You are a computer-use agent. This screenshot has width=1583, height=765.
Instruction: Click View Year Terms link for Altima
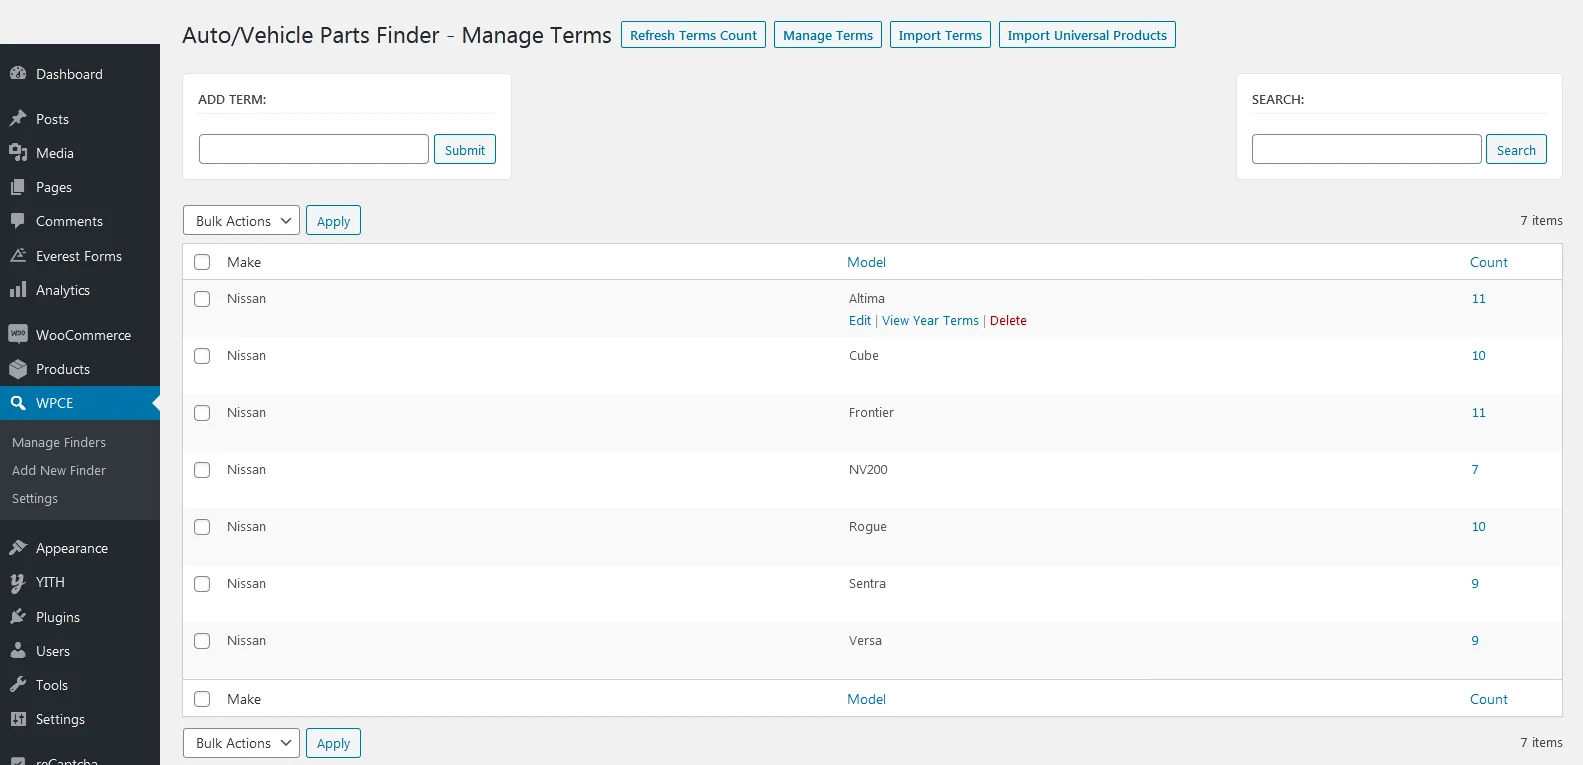tap(930, 321)
